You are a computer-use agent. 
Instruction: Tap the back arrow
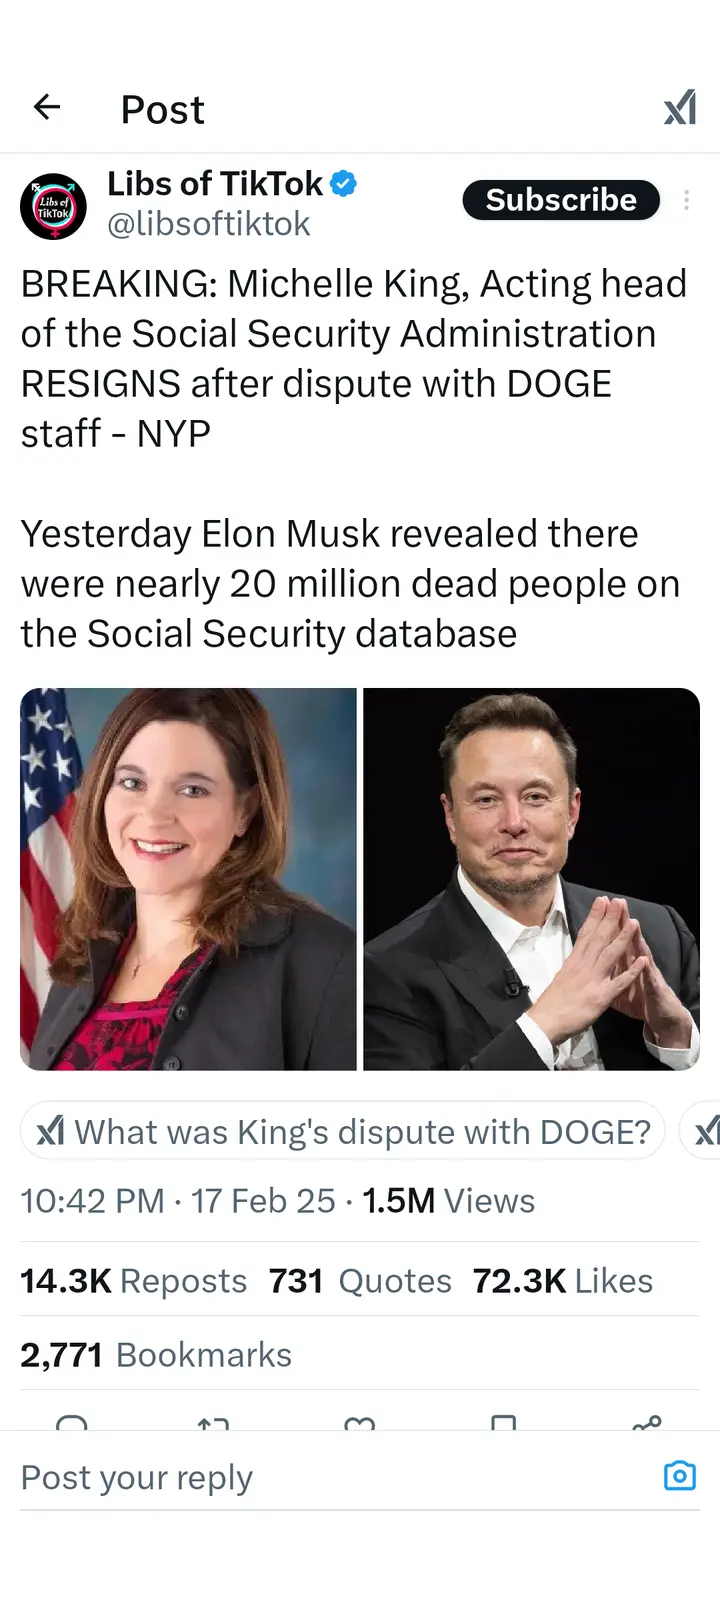[47, 107]
